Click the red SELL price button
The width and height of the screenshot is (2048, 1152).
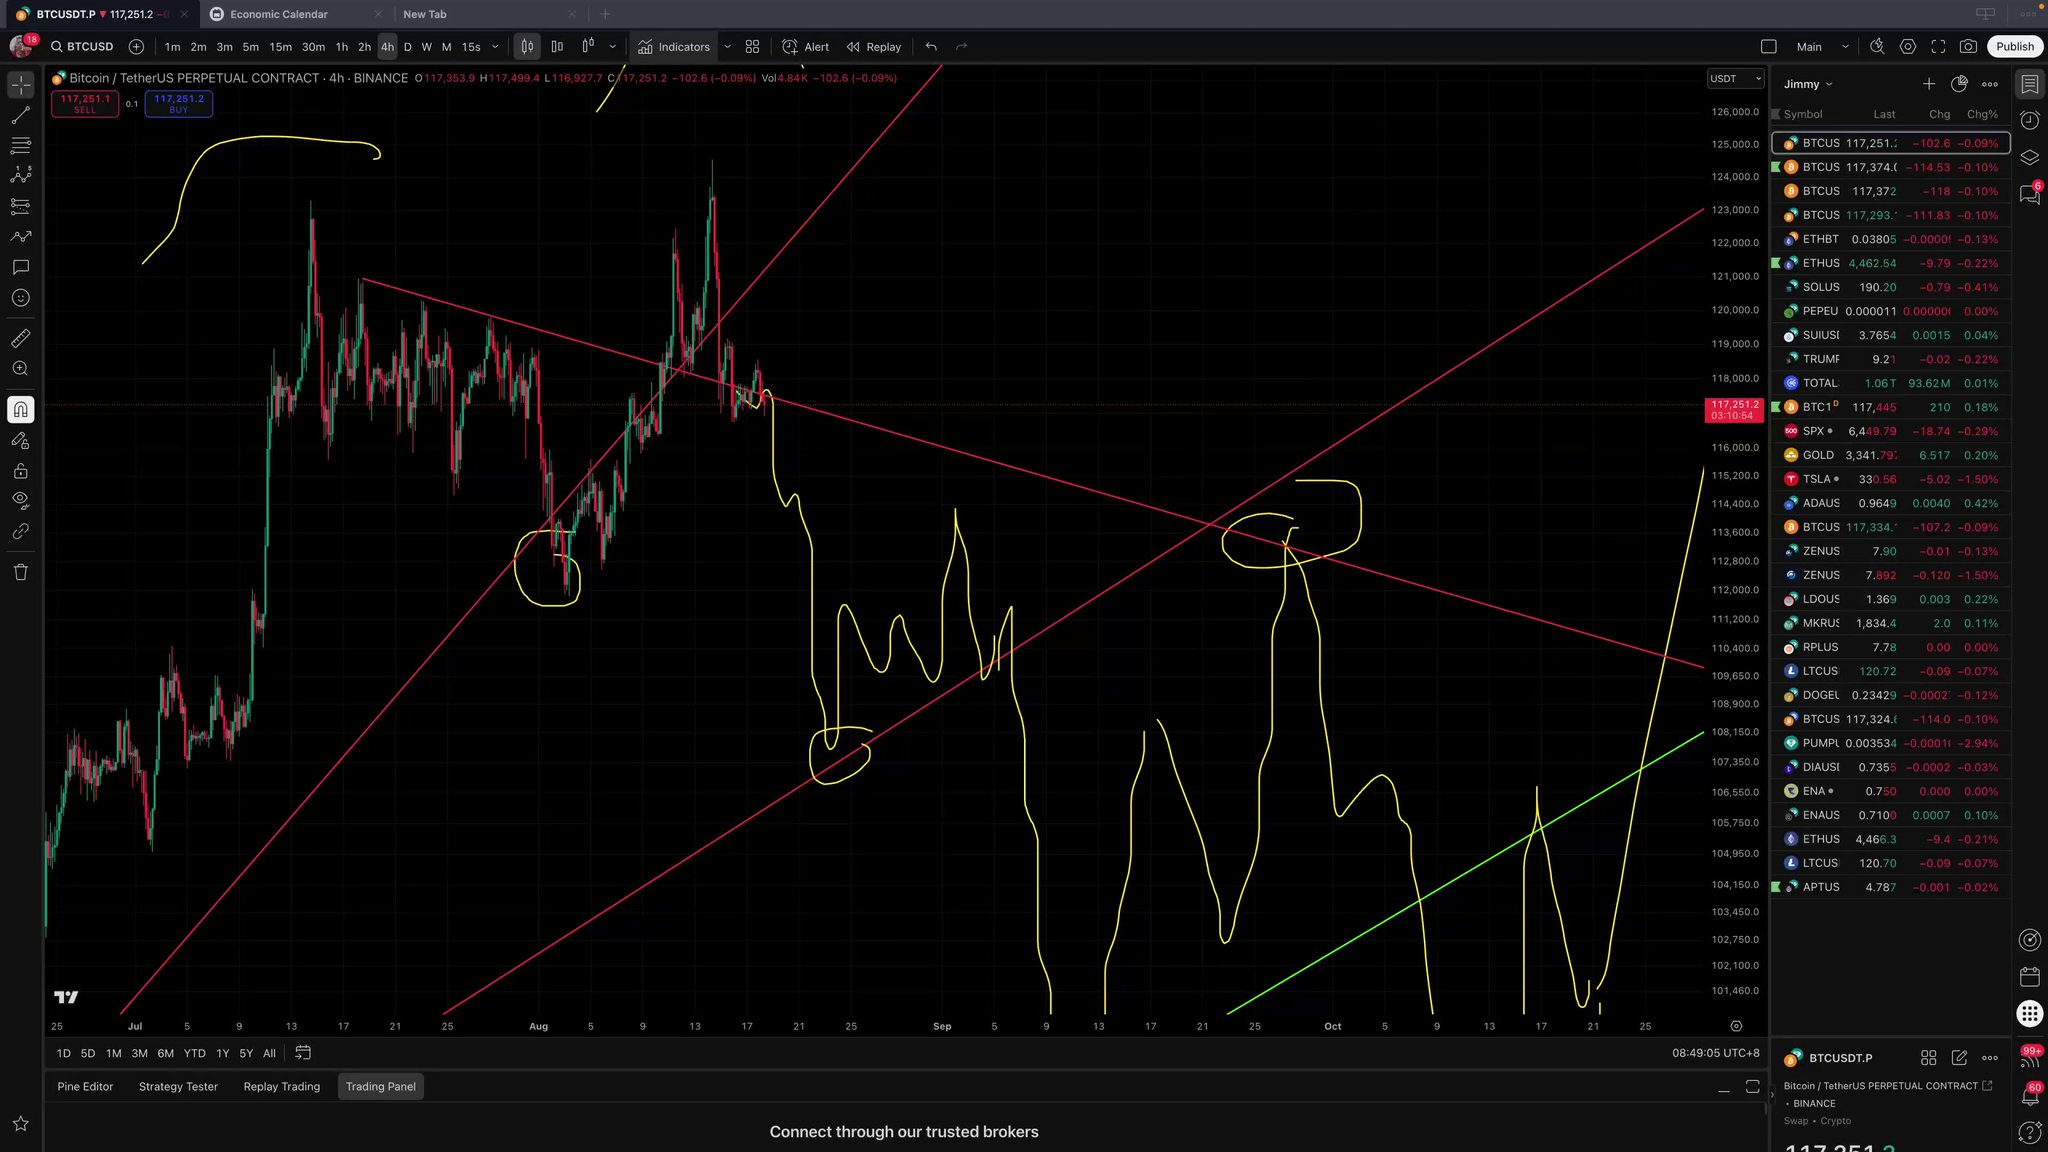coord(85,104)
